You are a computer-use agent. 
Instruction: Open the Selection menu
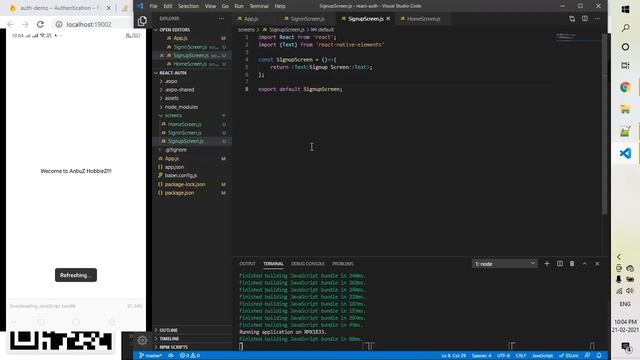click(188, 6)
